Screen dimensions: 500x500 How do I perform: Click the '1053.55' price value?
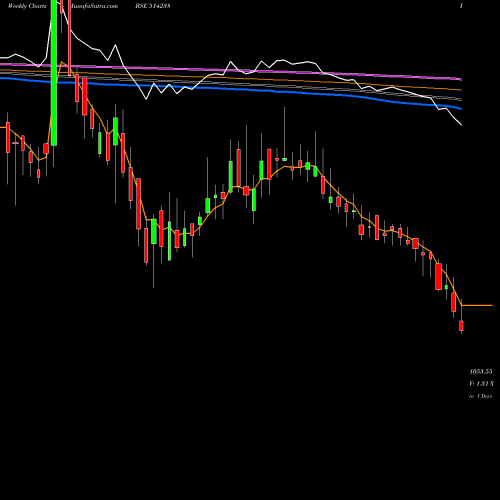tap(481, 371)
